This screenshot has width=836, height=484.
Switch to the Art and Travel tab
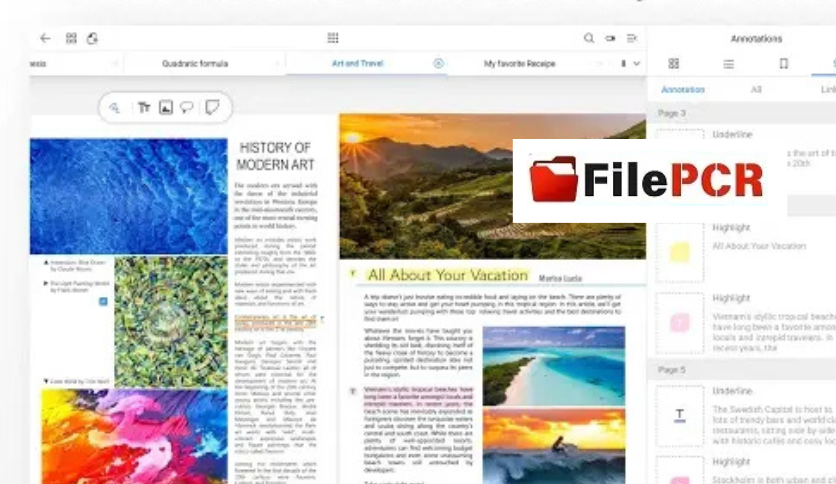pos(358,63)
